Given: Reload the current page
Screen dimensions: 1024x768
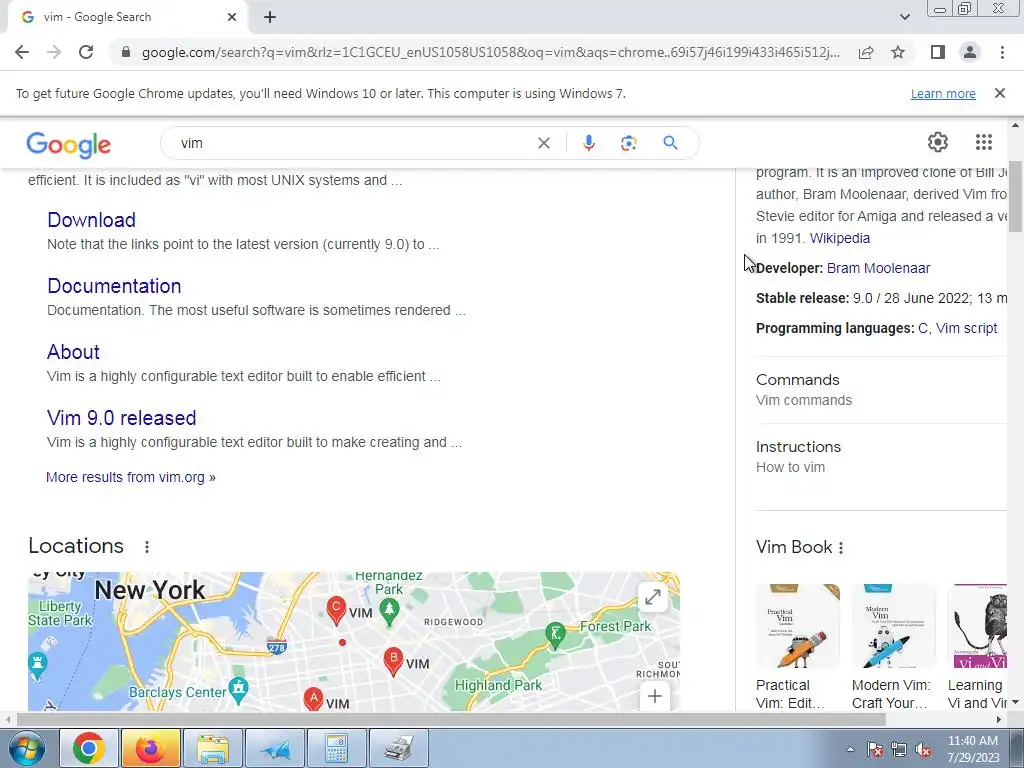Looking at the screenshot, I should coord(86,52).
